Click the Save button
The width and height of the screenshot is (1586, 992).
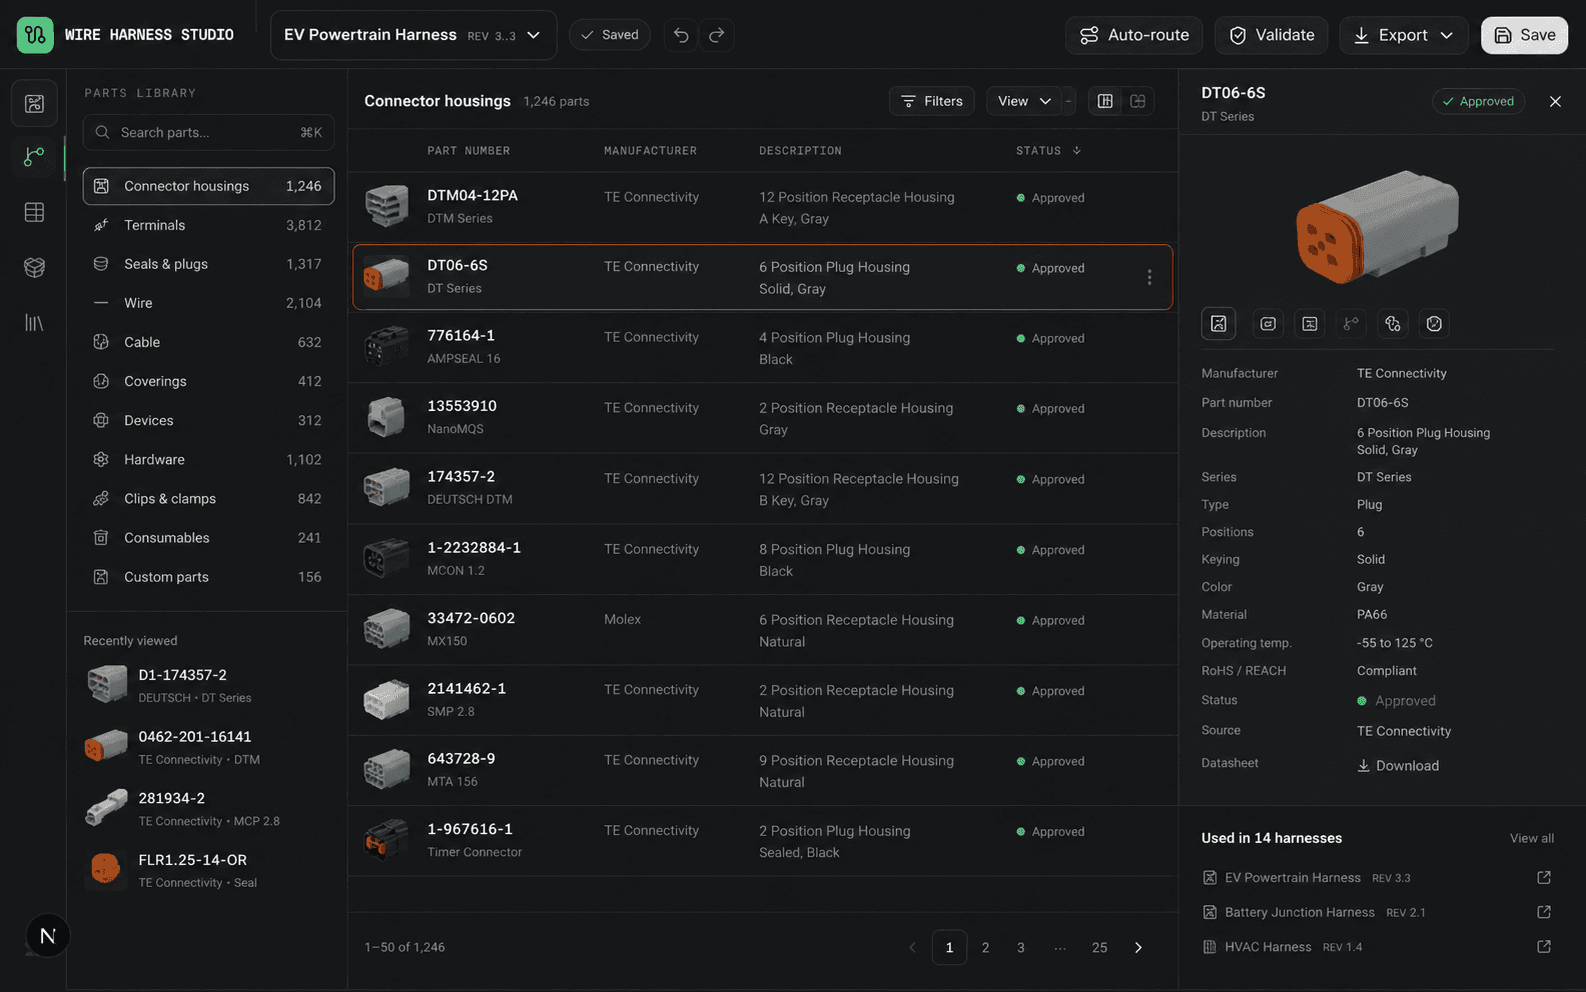click(x=1524, y=35)
